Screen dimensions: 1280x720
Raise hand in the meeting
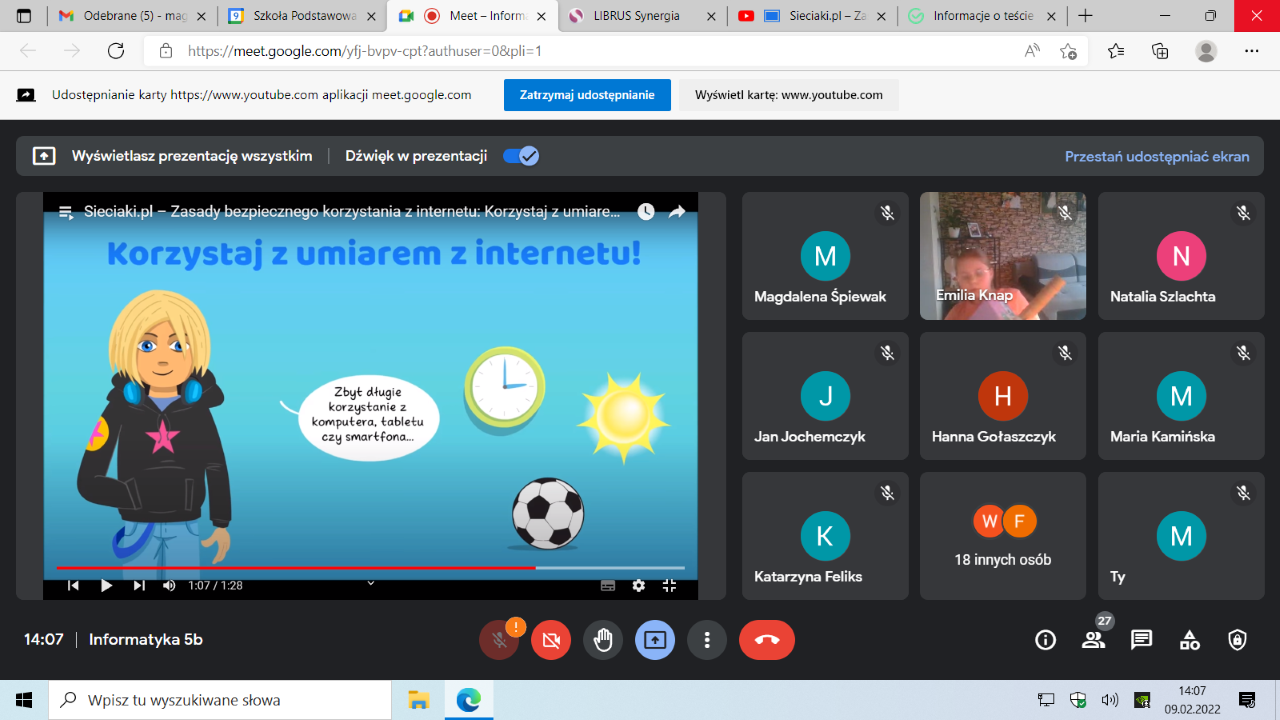click(x=603, y=640)
